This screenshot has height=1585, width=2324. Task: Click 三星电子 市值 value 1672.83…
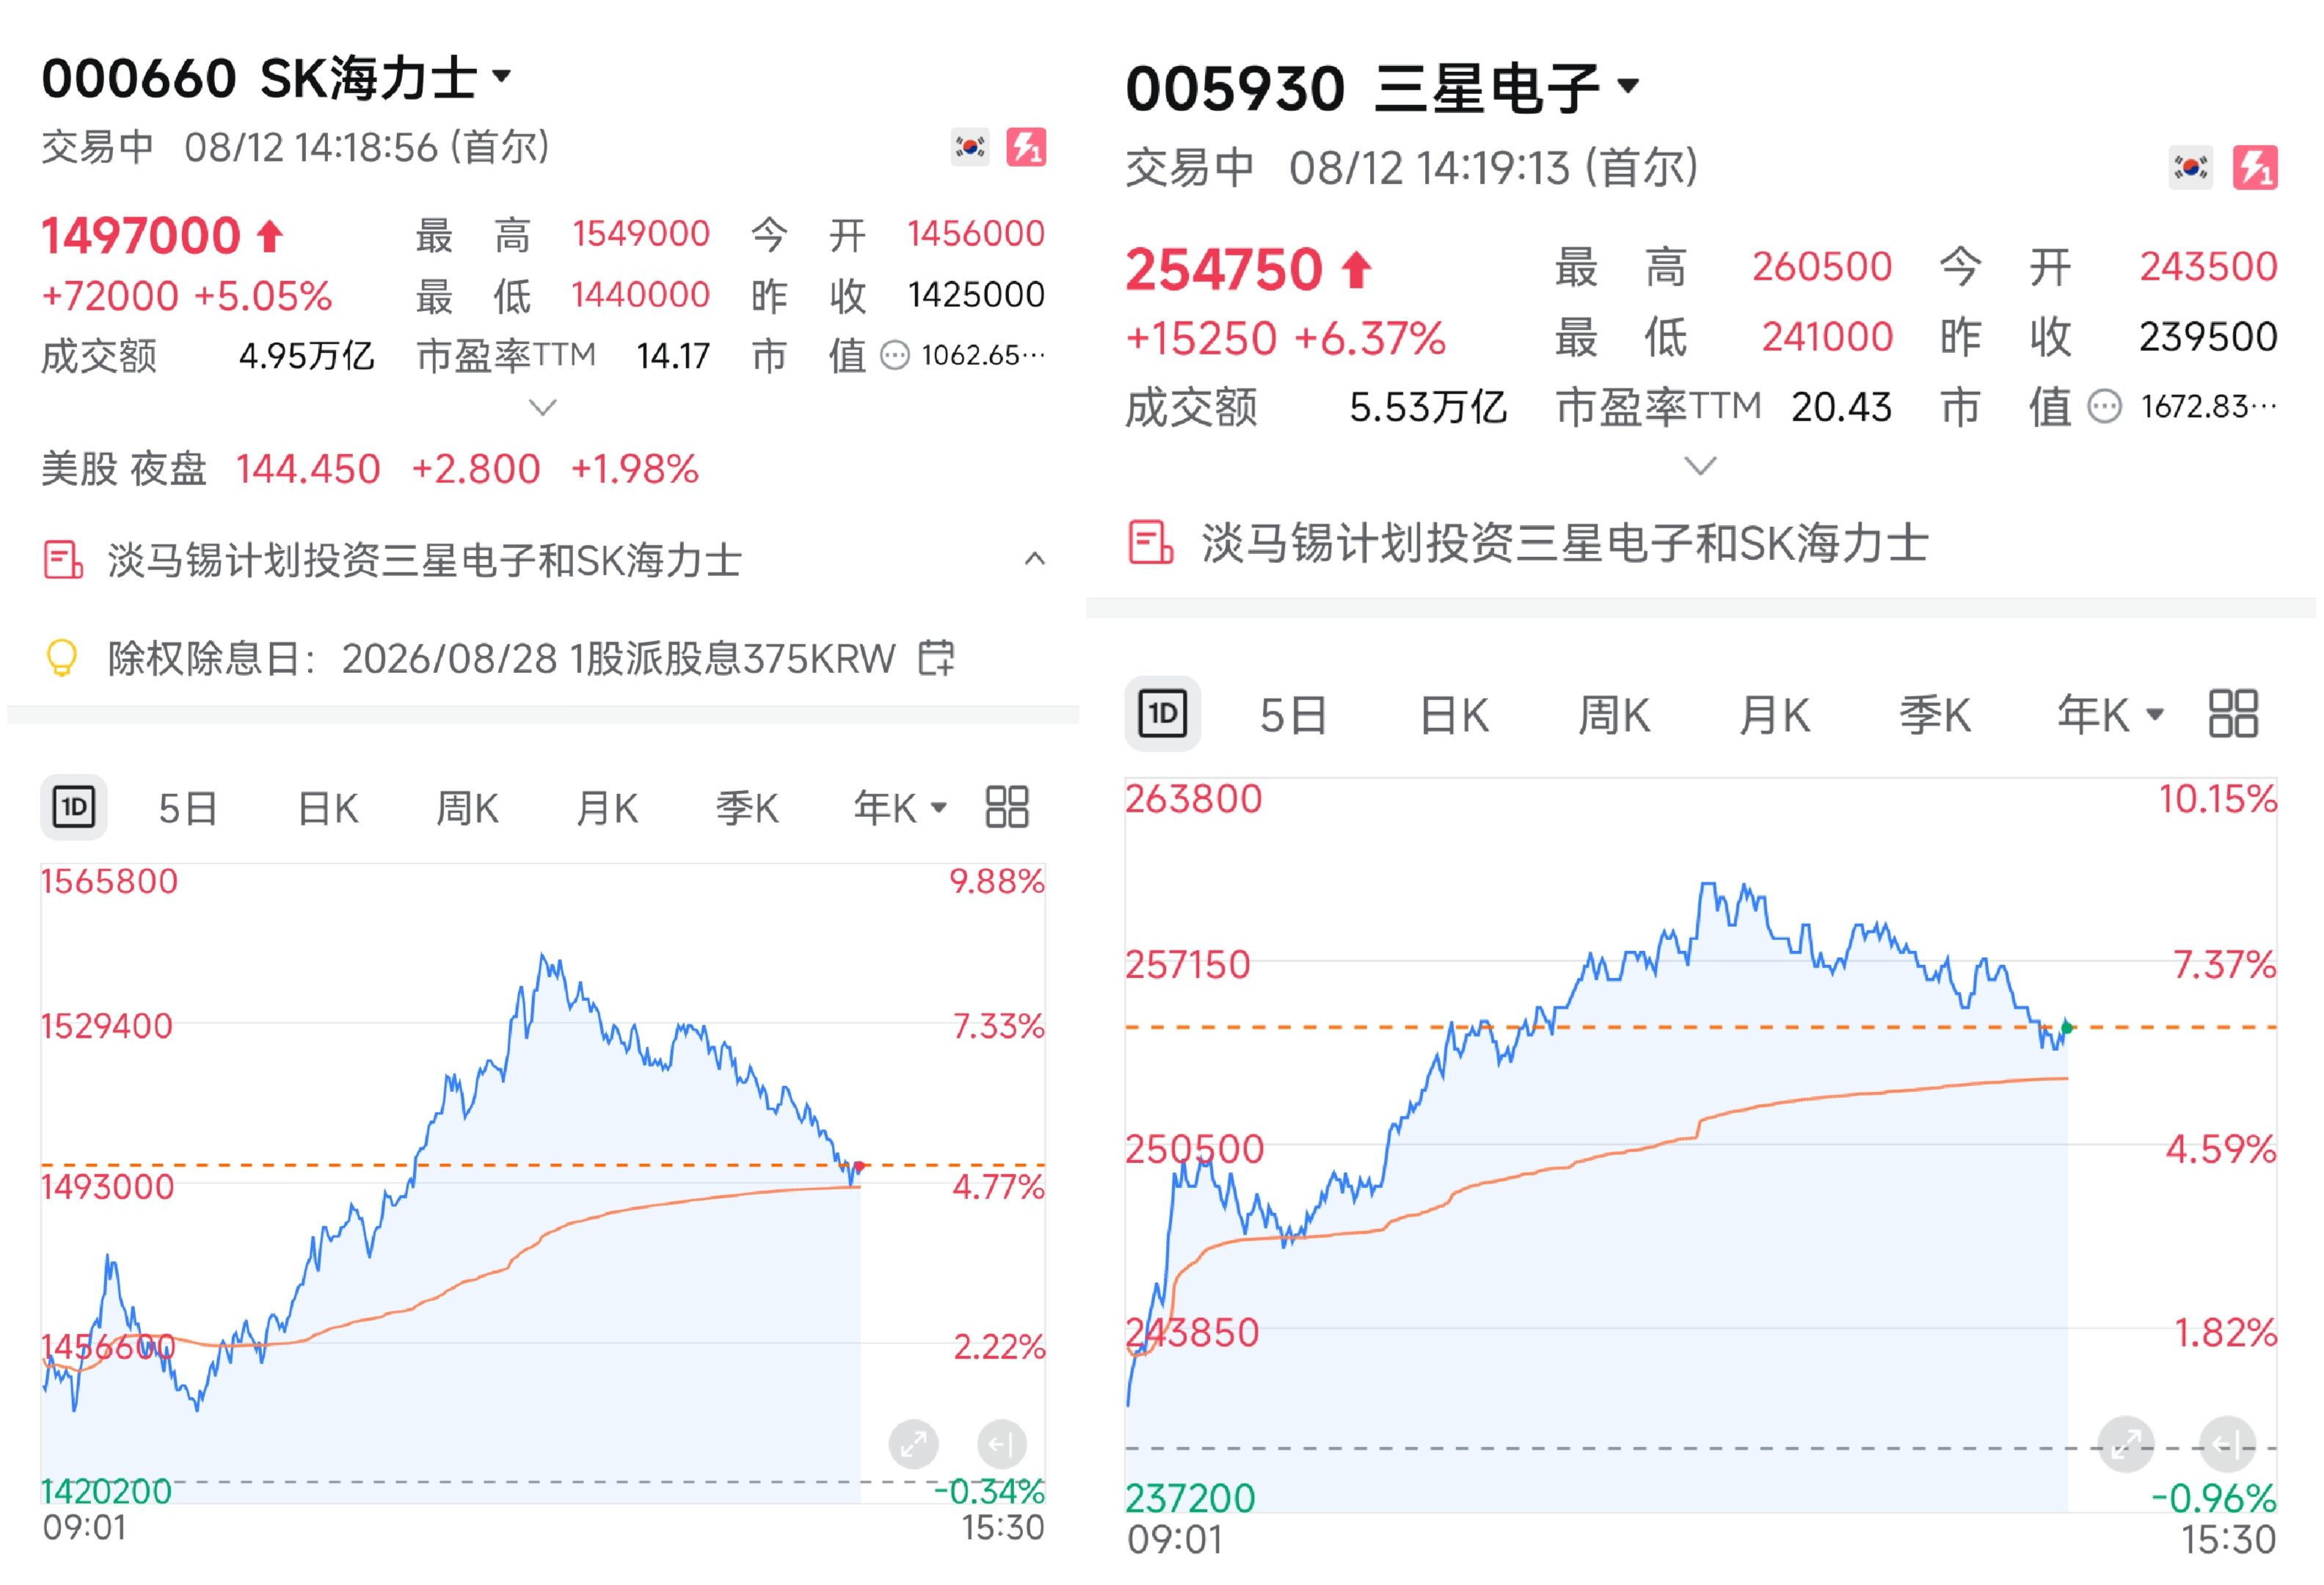(2209, 407)
